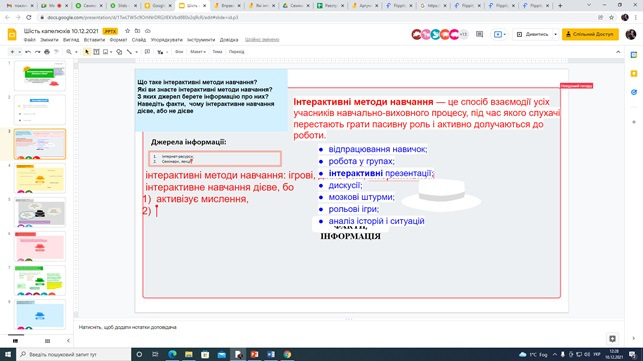Switch to filmstrip view
This screenshot has width=643, height=361.
click(x=16, y=341)
